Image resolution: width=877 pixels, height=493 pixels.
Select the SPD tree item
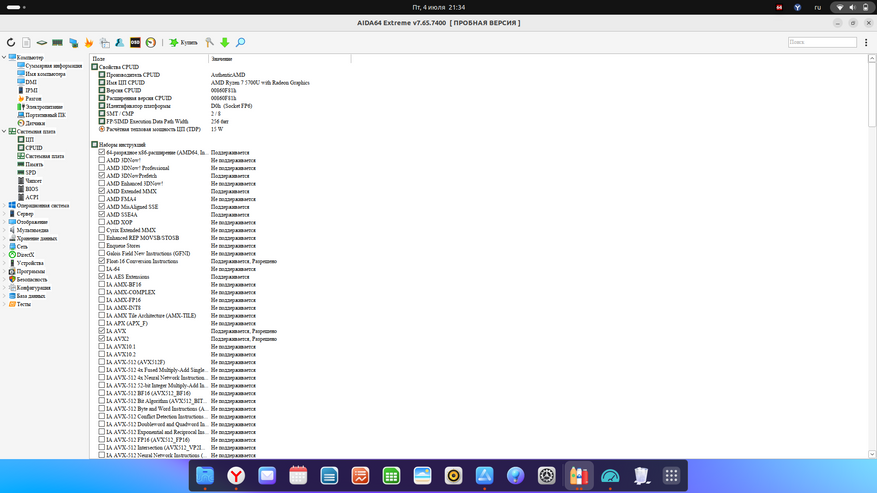click(30, 172)
